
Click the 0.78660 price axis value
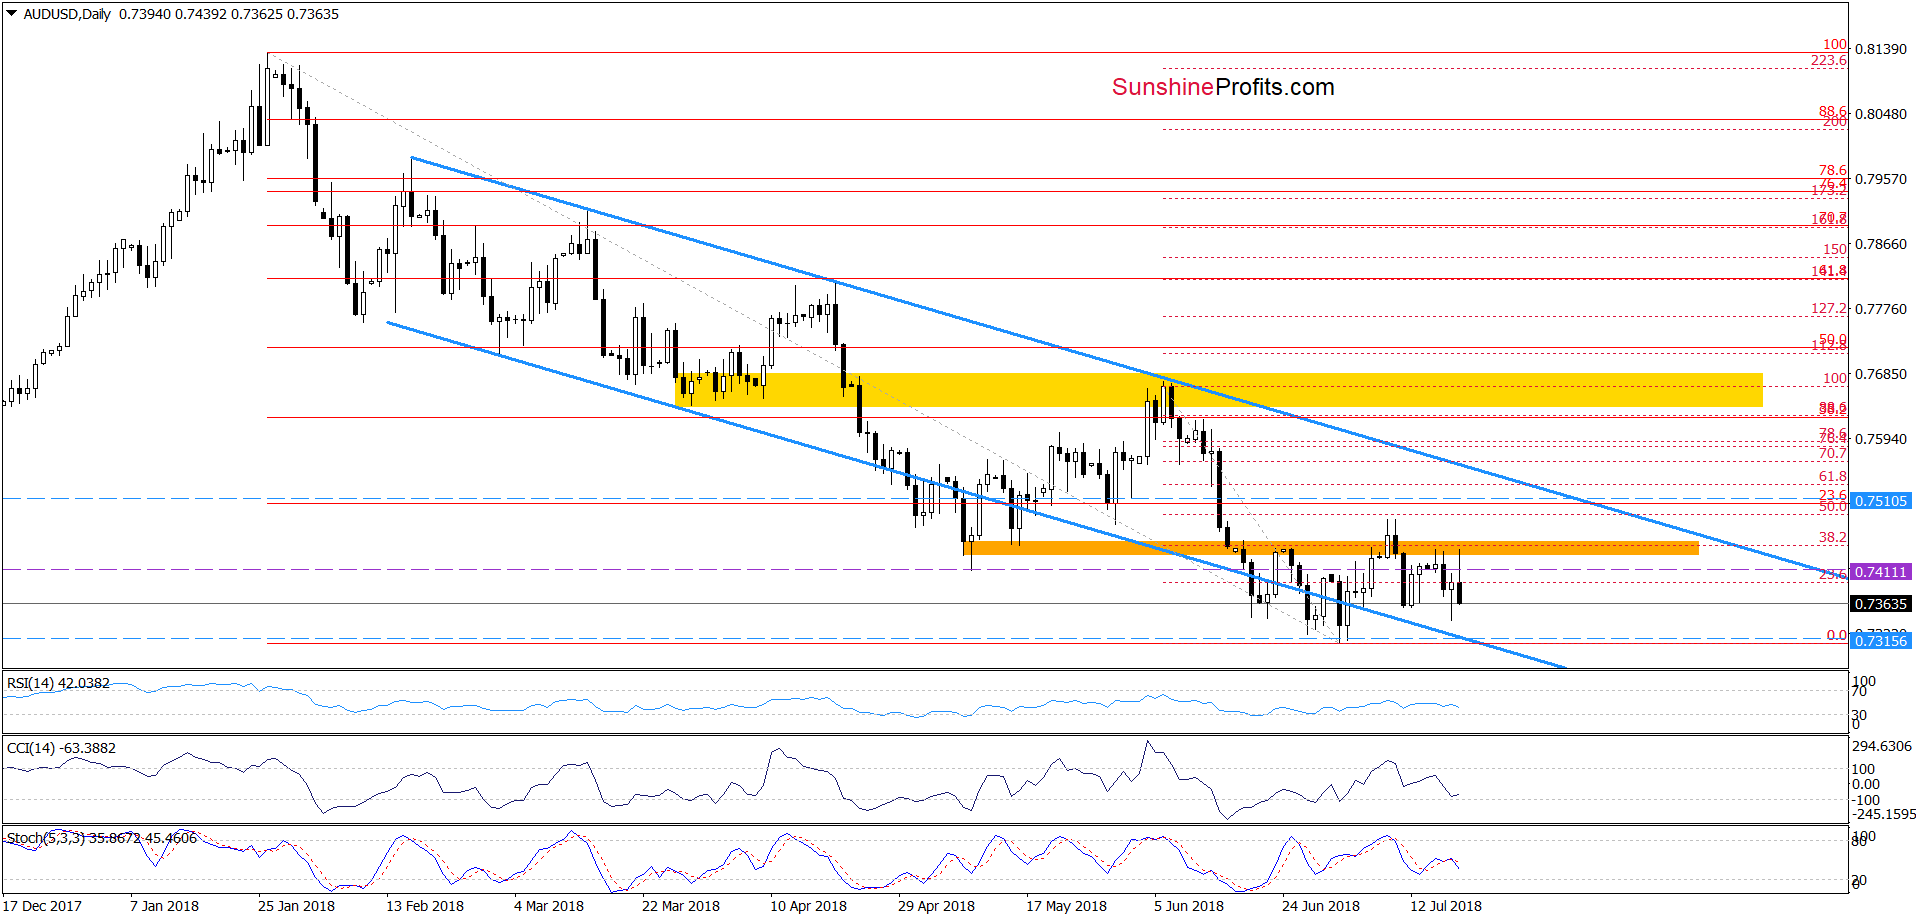1881,244
